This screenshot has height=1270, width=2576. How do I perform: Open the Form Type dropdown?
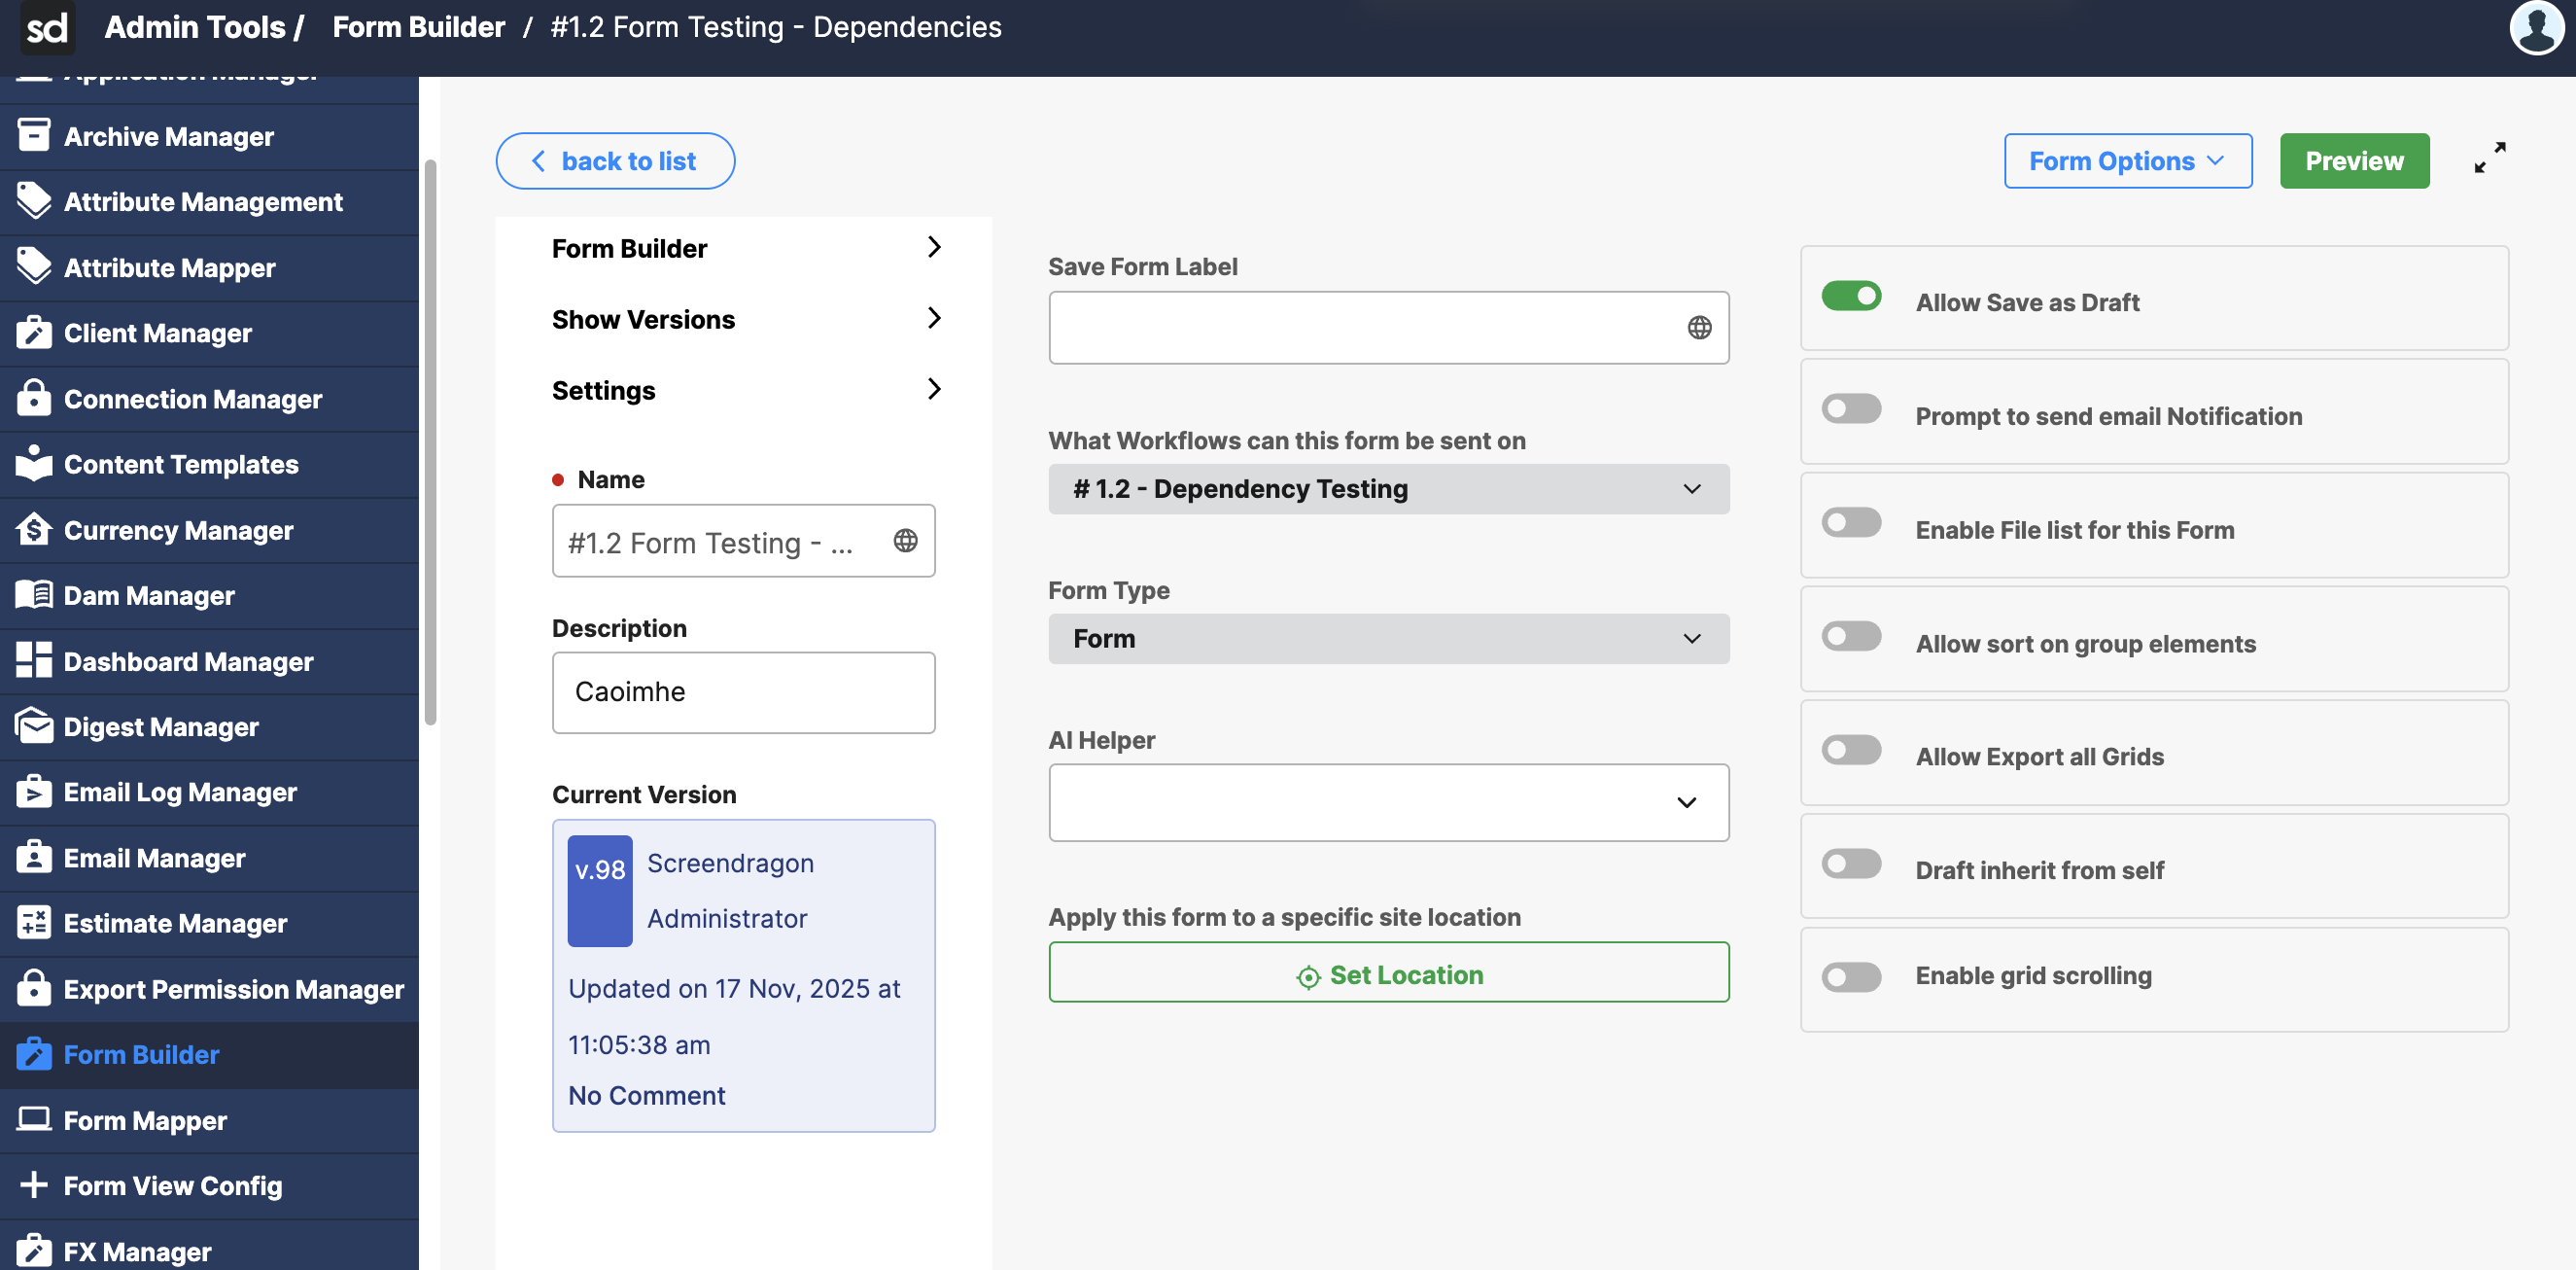(1388, 638)
